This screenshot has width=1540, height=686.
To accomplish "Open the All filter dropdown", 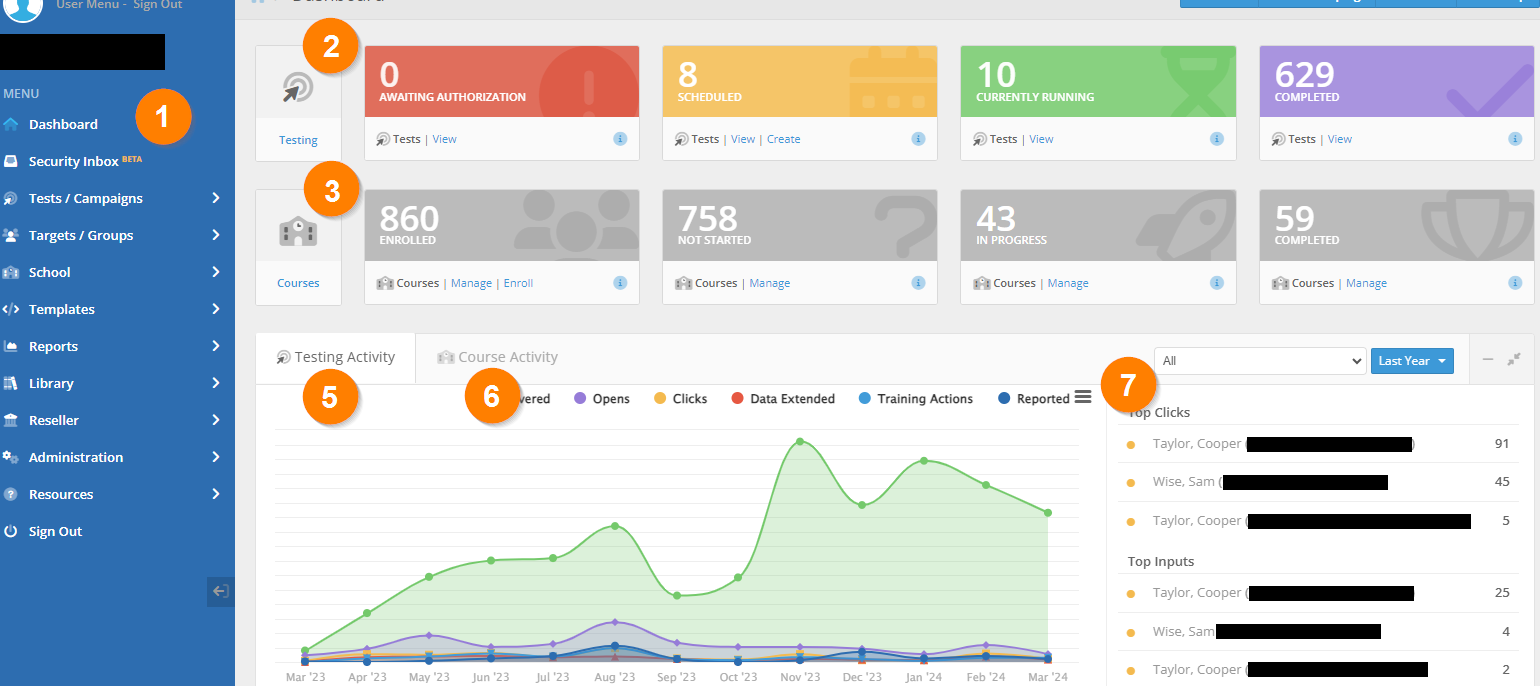I will pyautogui.click(x=1260, y=361).
